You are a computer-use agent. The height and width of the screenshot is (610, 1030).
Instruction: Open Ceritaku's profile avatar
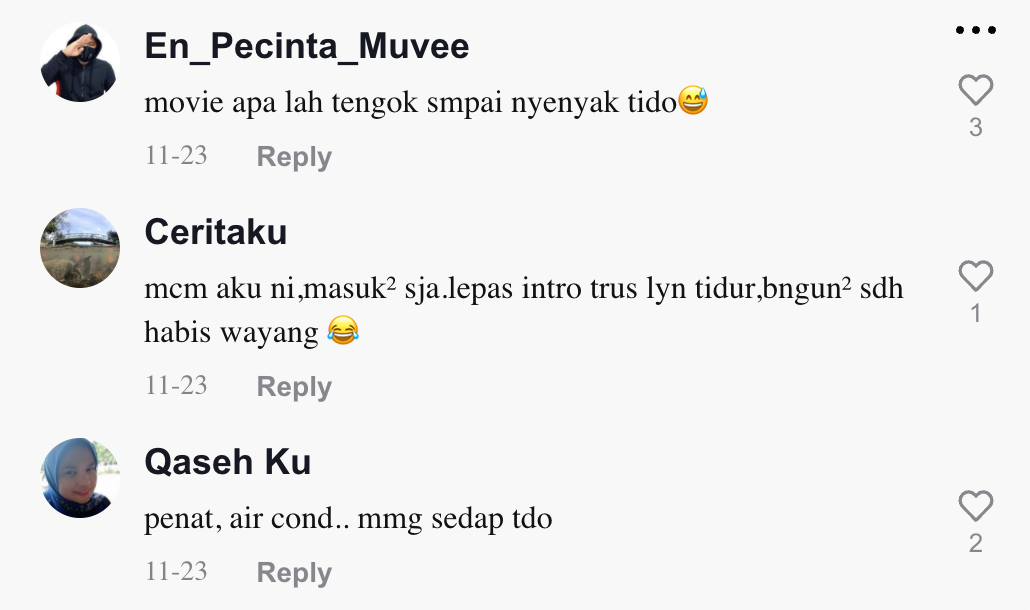(80, 248)
